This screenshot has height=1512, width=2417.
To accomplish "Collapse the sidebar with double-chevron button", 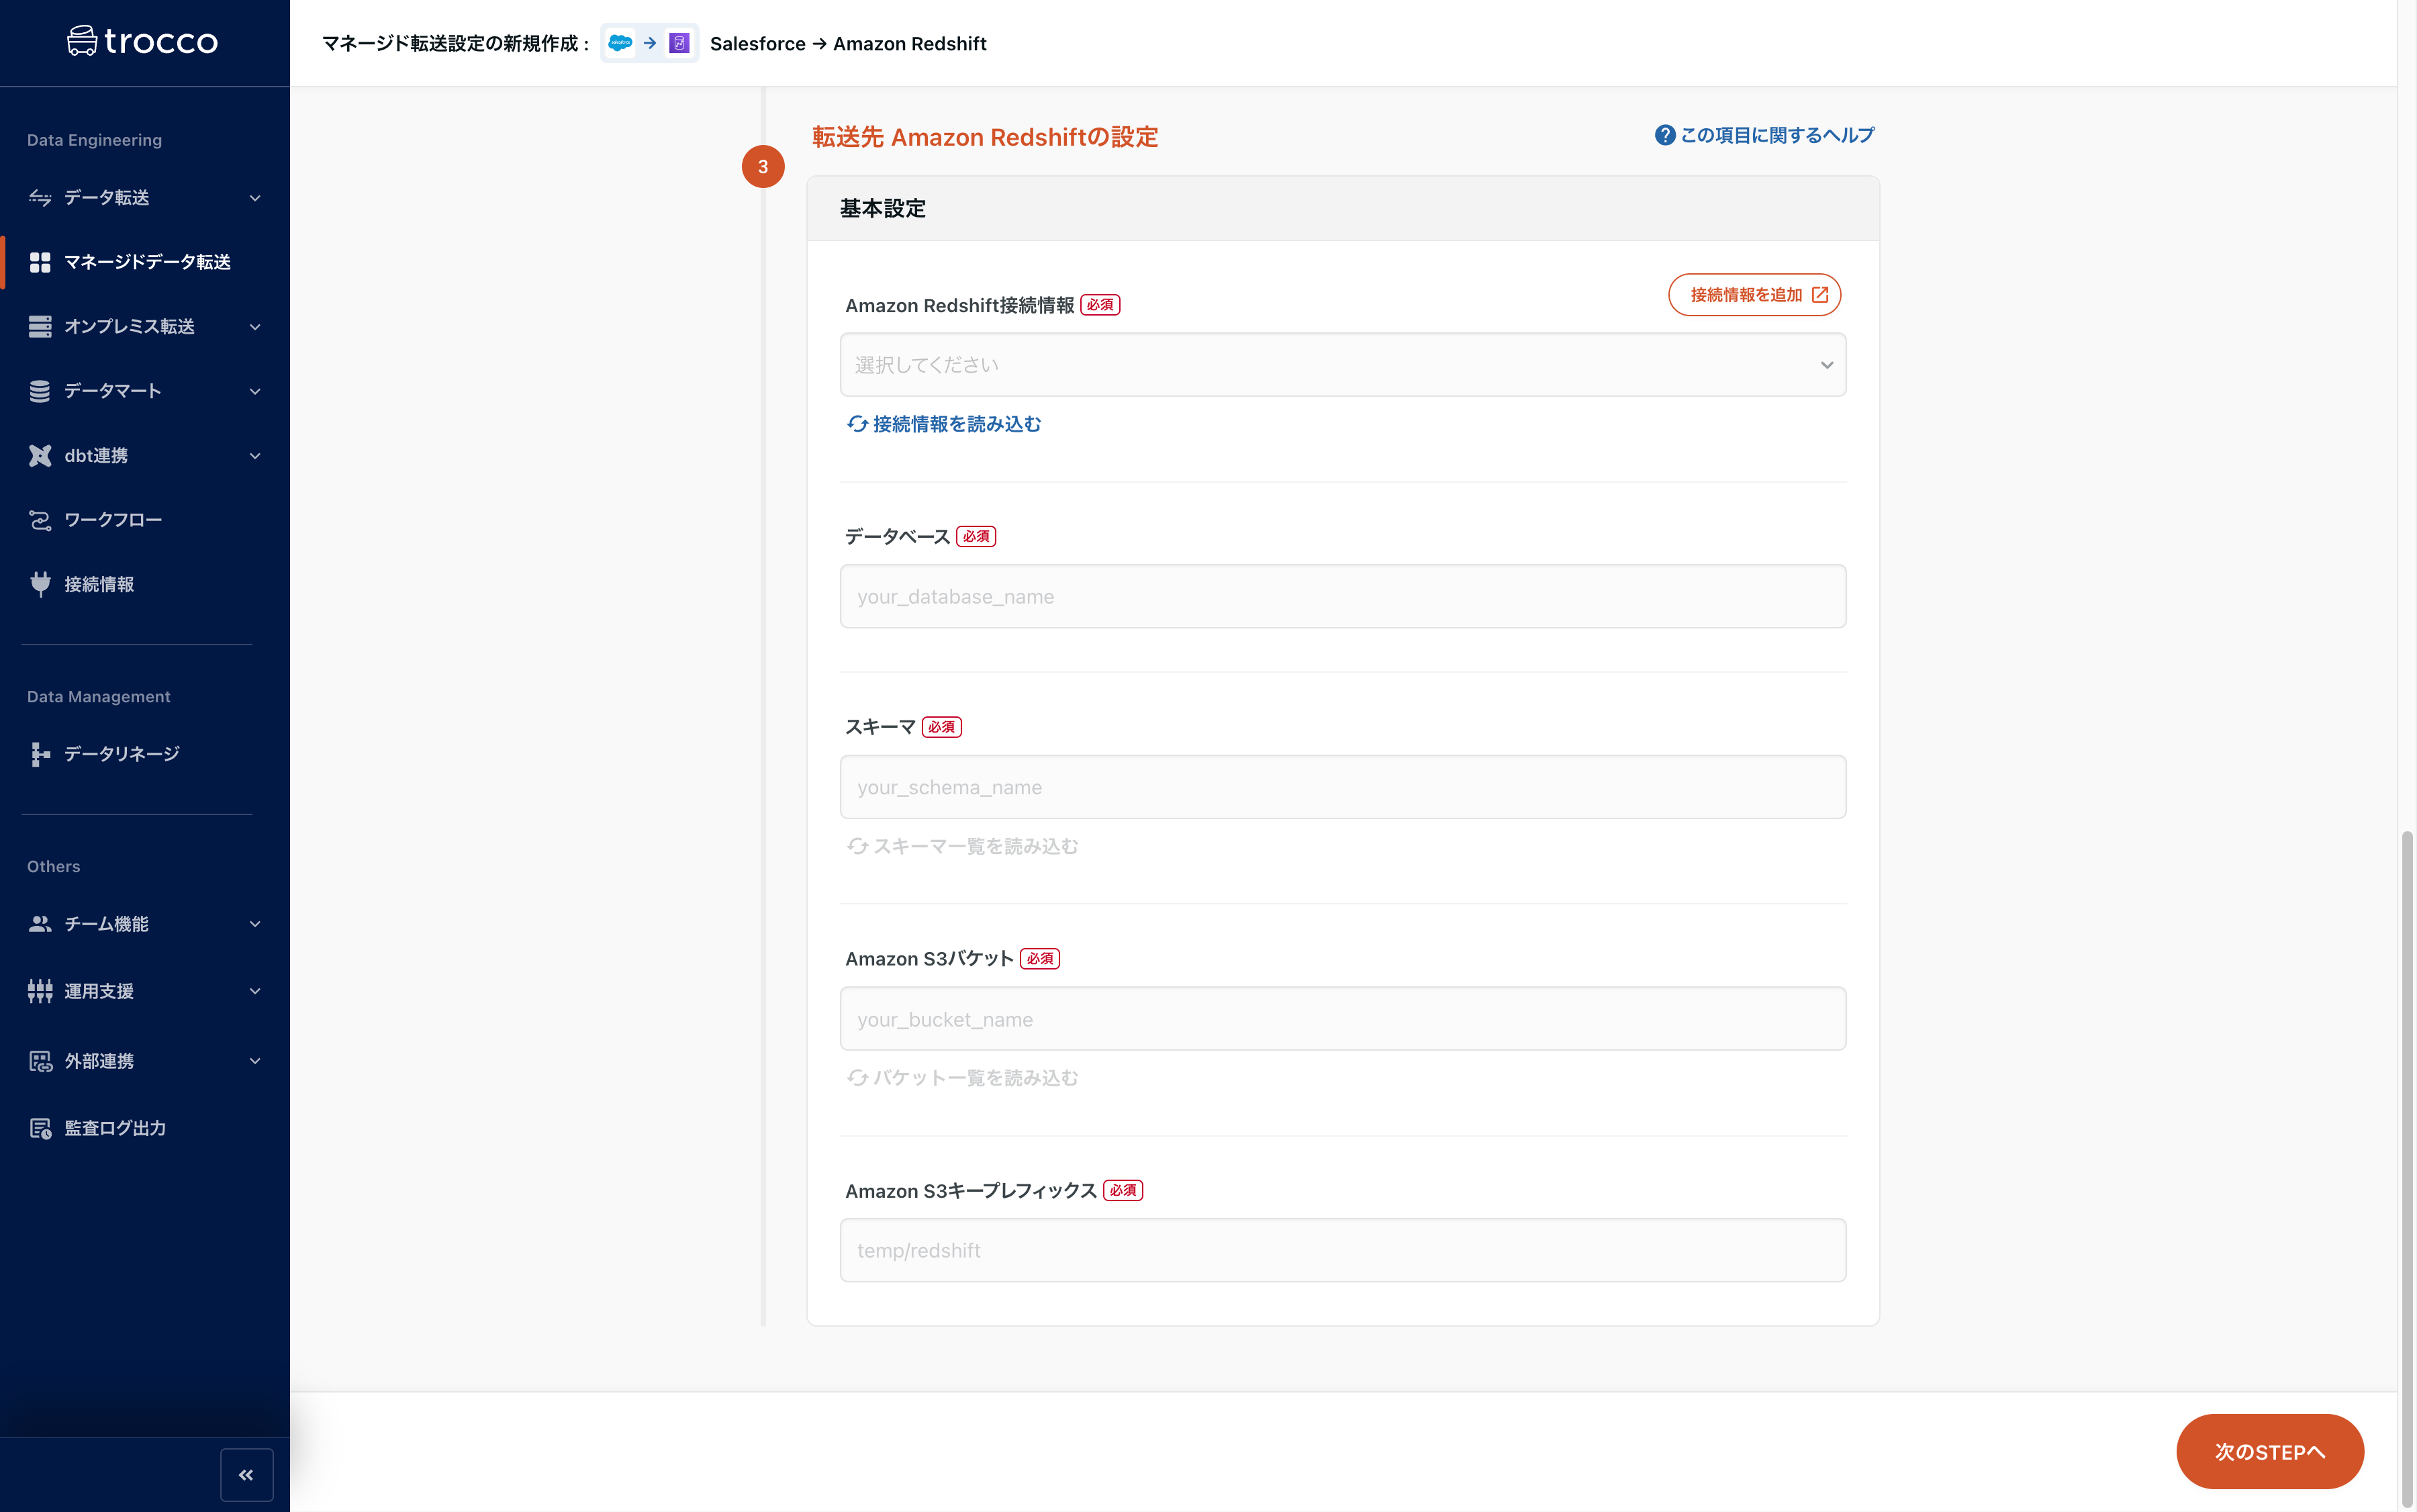I will point(246,1475).
